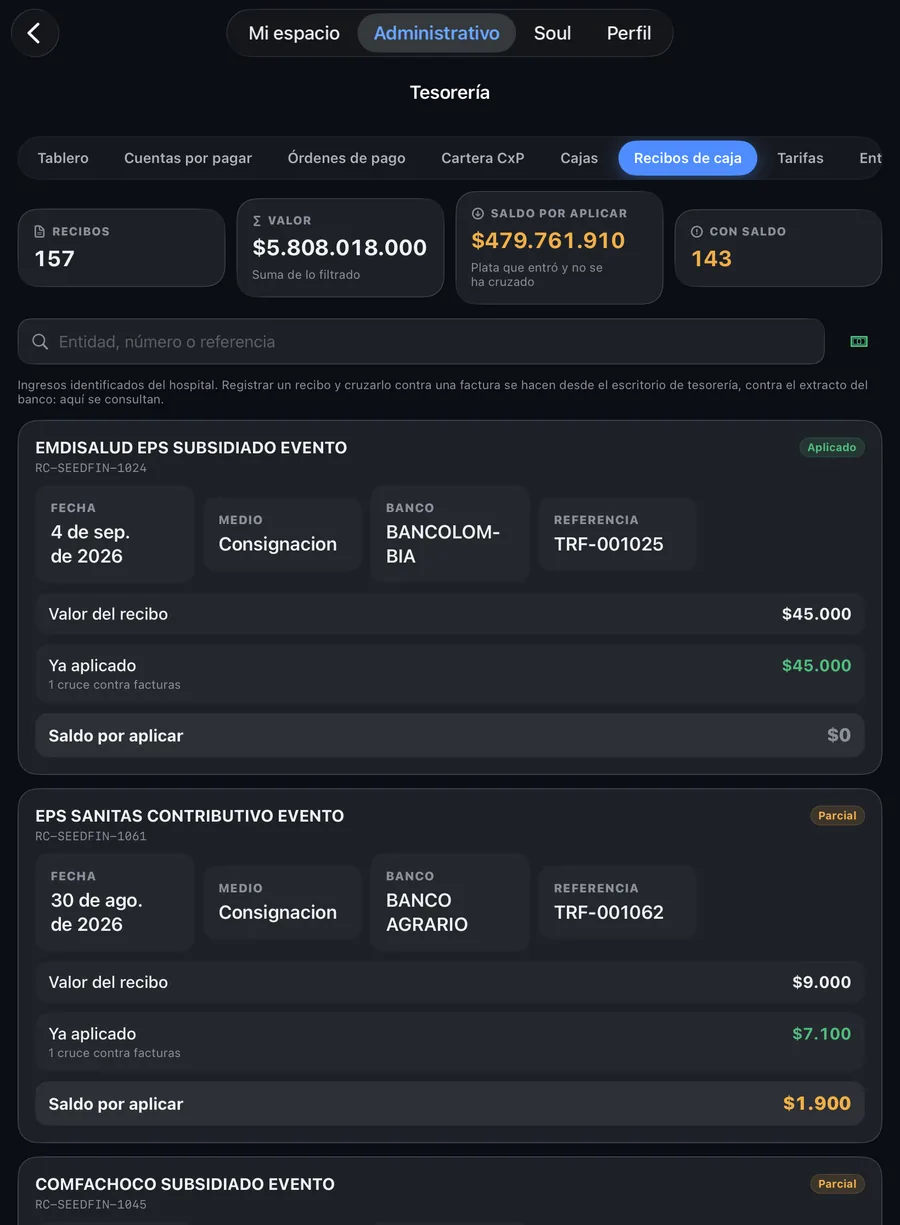Switch to Cuentas por pagar tab
This screenshot has height=1225, width=900.
tap(188, 158)
